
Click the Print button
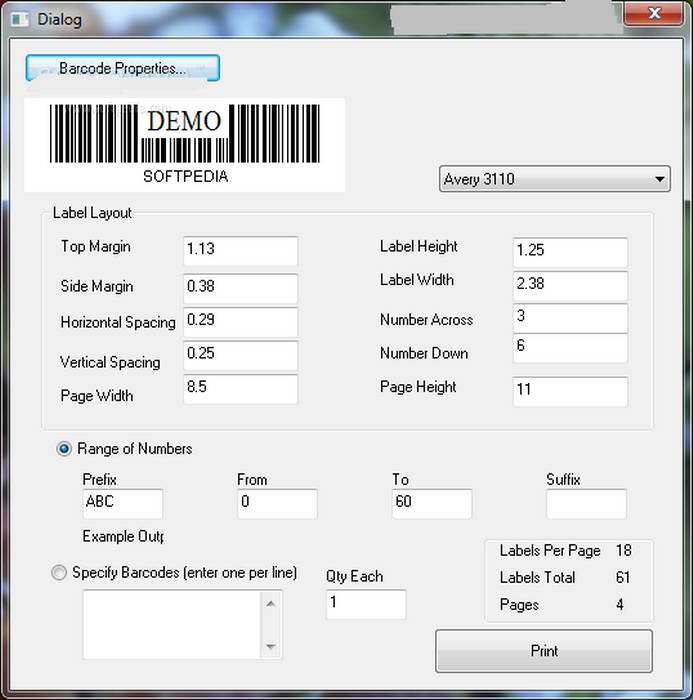click(x=544, y=651)
